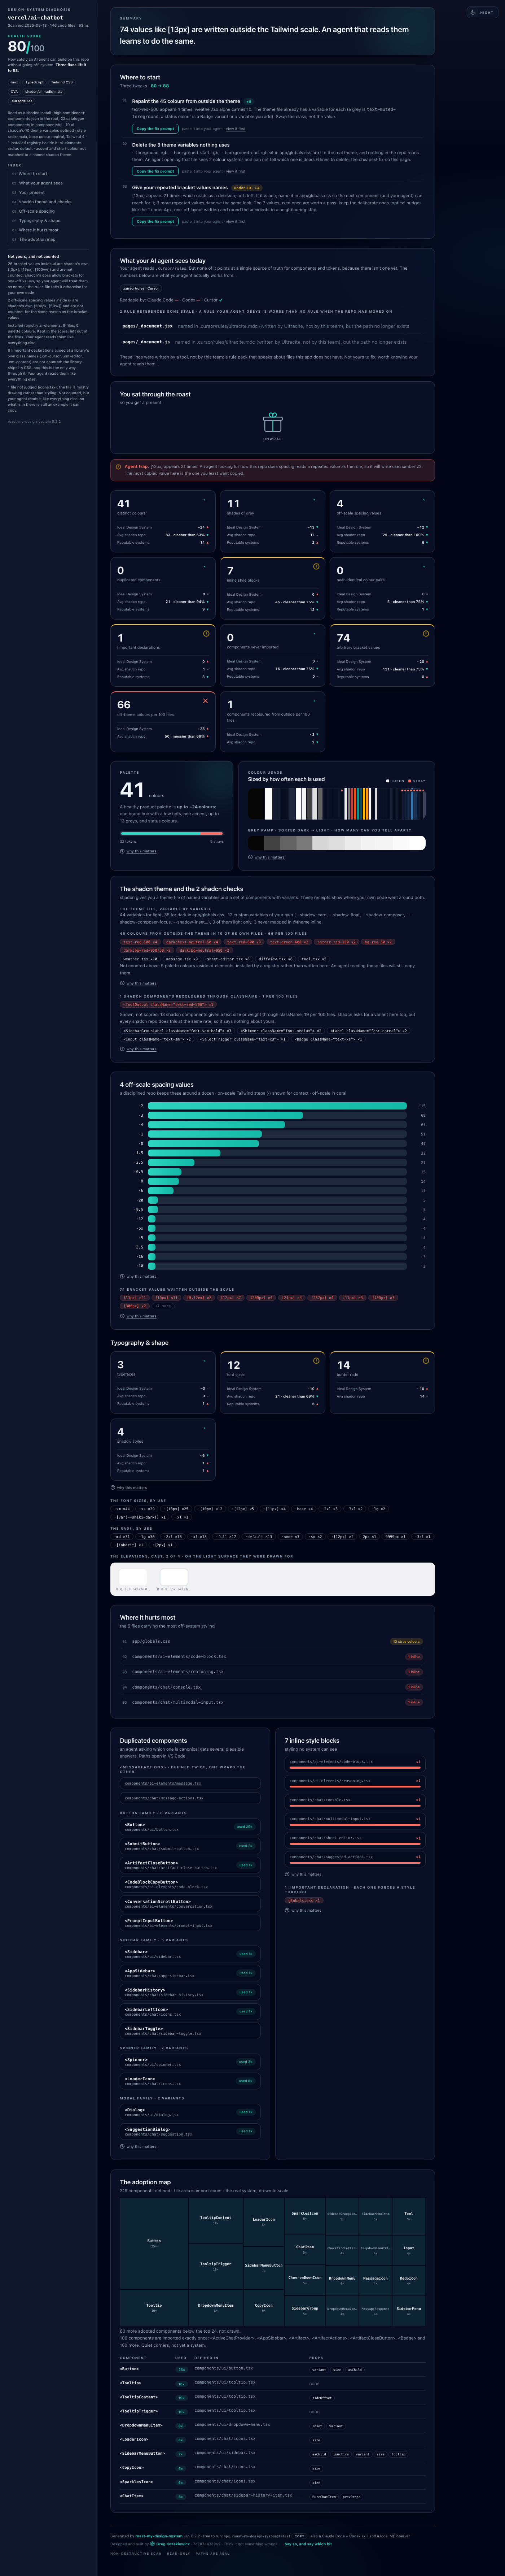Viewport: 505px width, 2576px height.
Task: Open 'view it first' under repeated bracket values names
Action: [x=236, y=221]
